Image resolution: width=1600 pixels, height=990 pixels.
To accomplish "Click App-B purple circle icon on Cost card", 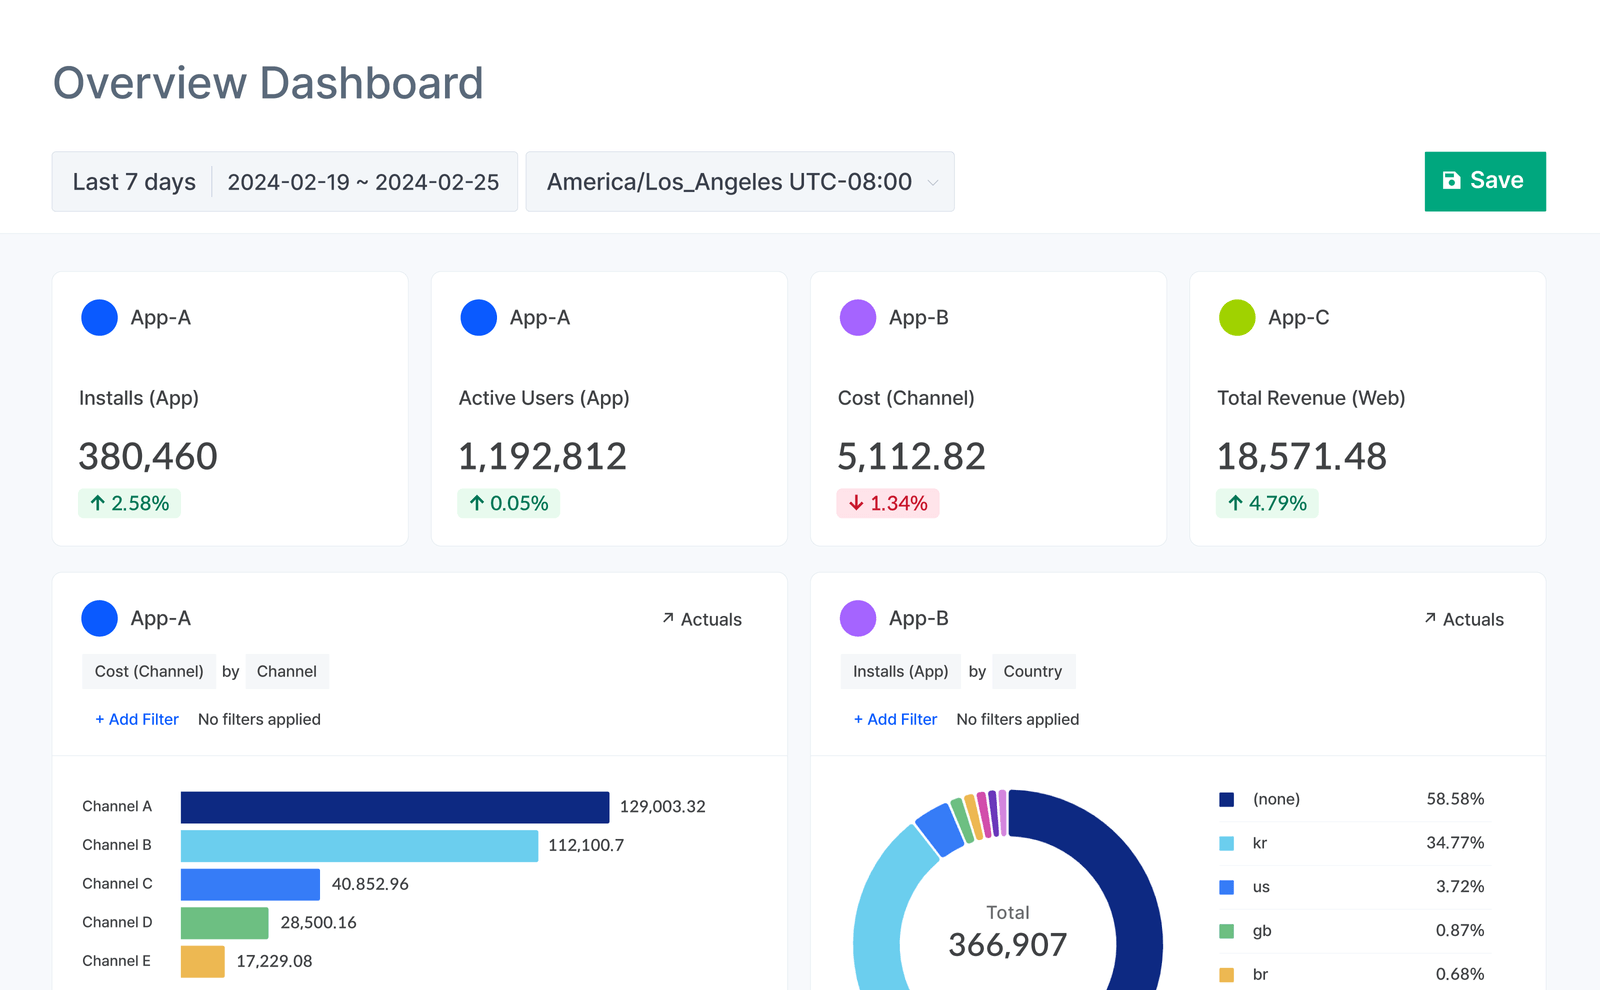I will point(857,317).
